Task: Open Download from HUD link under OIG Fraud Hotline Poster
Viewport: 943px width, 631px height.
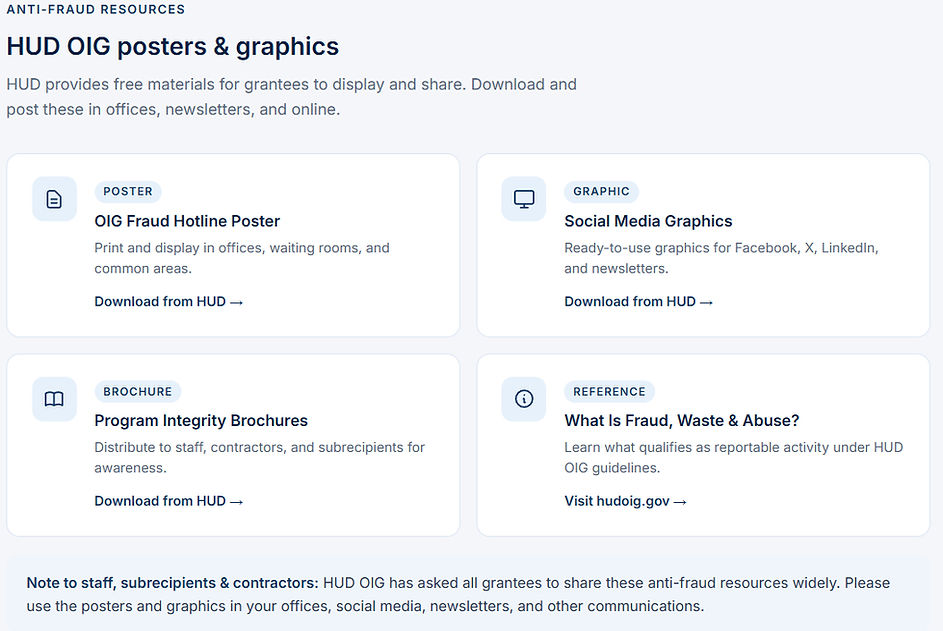Action: (x=168, y=301)
